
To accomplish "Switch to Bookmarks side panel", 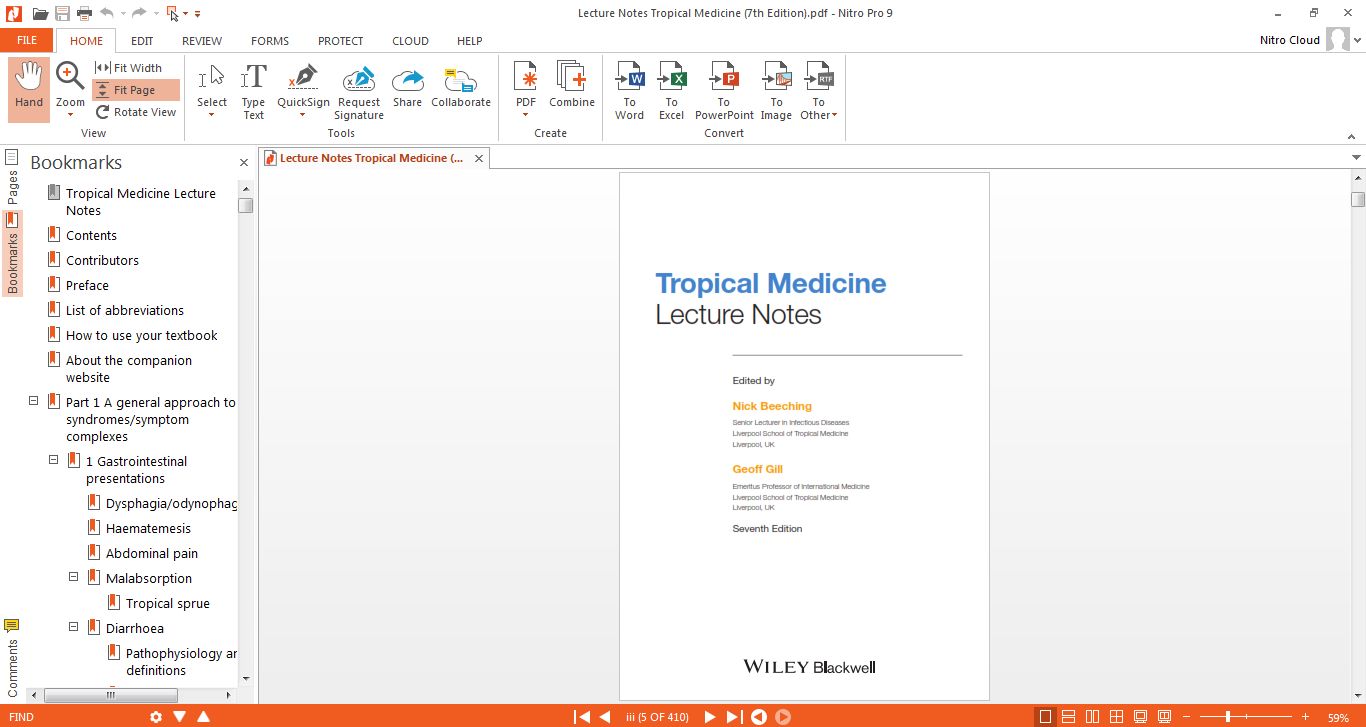I will point(12,253).
